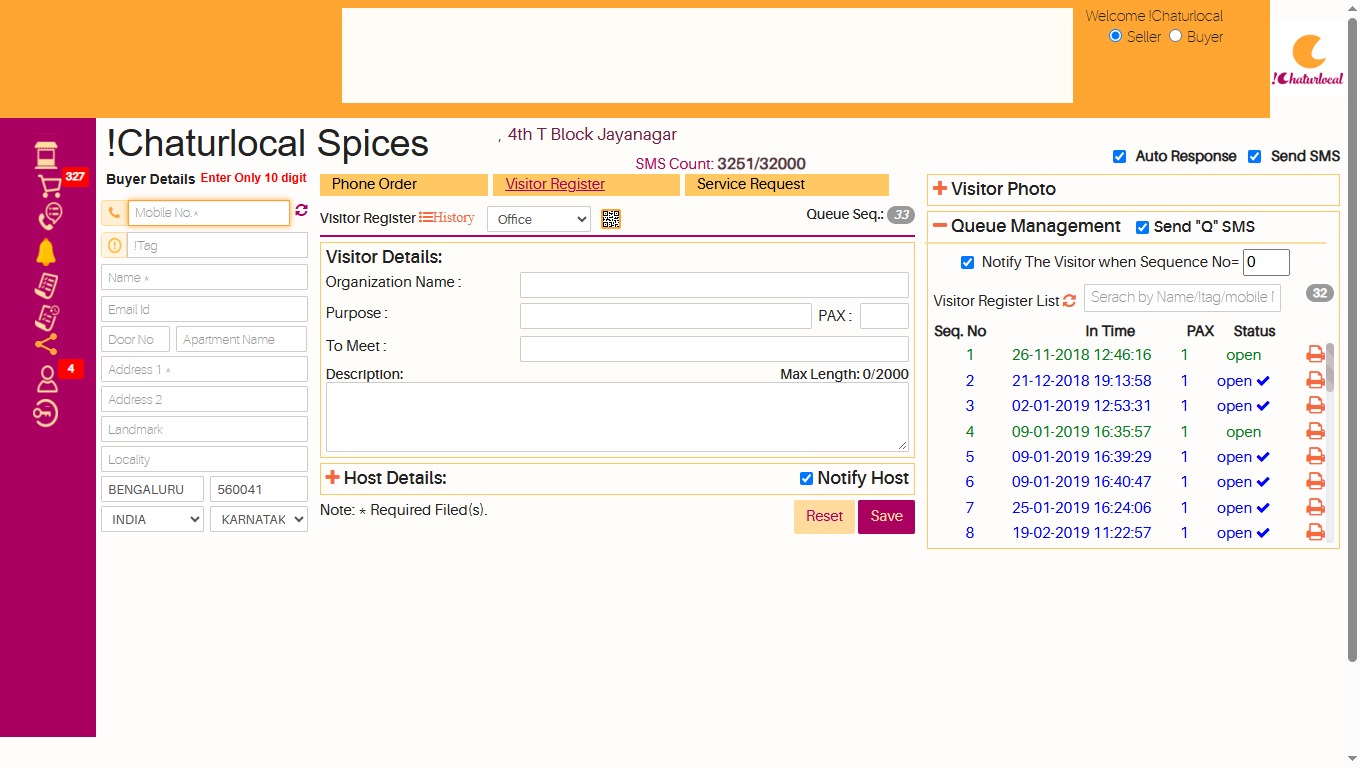Click the Organization Name input field
1360x768 pixels.
point(714,284)
